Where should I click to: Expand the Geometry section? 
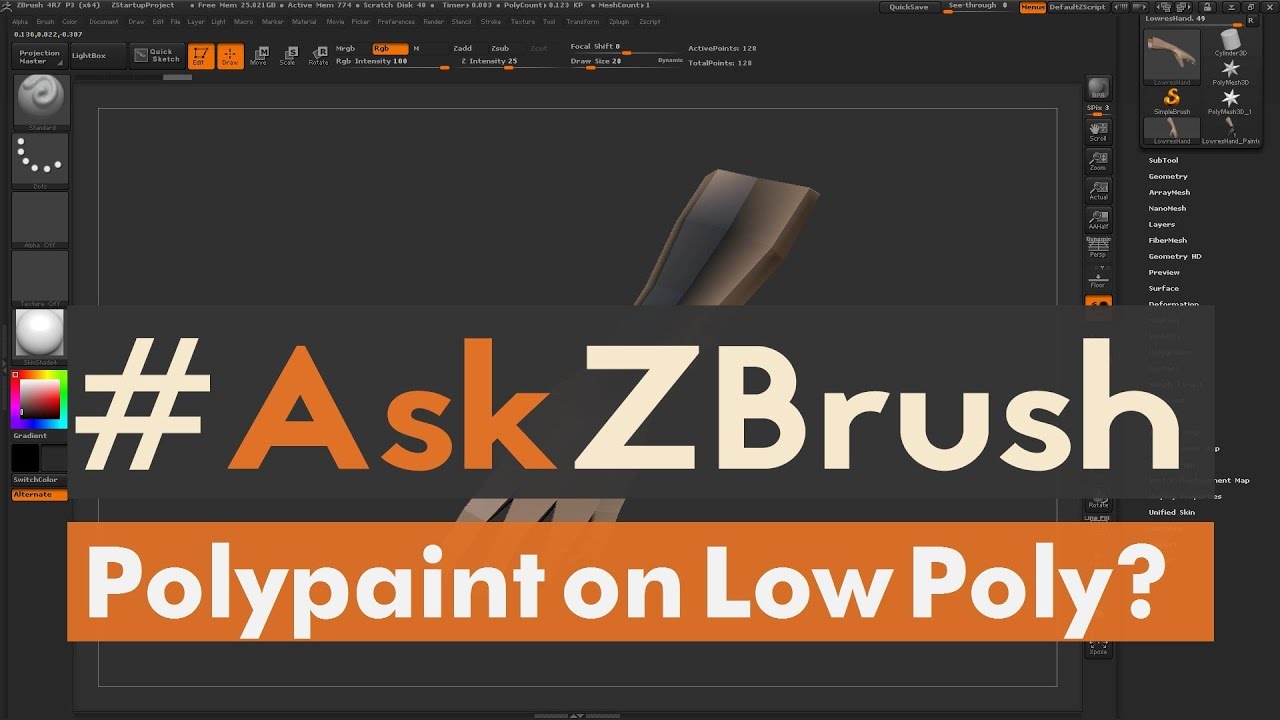(1168, 176)
